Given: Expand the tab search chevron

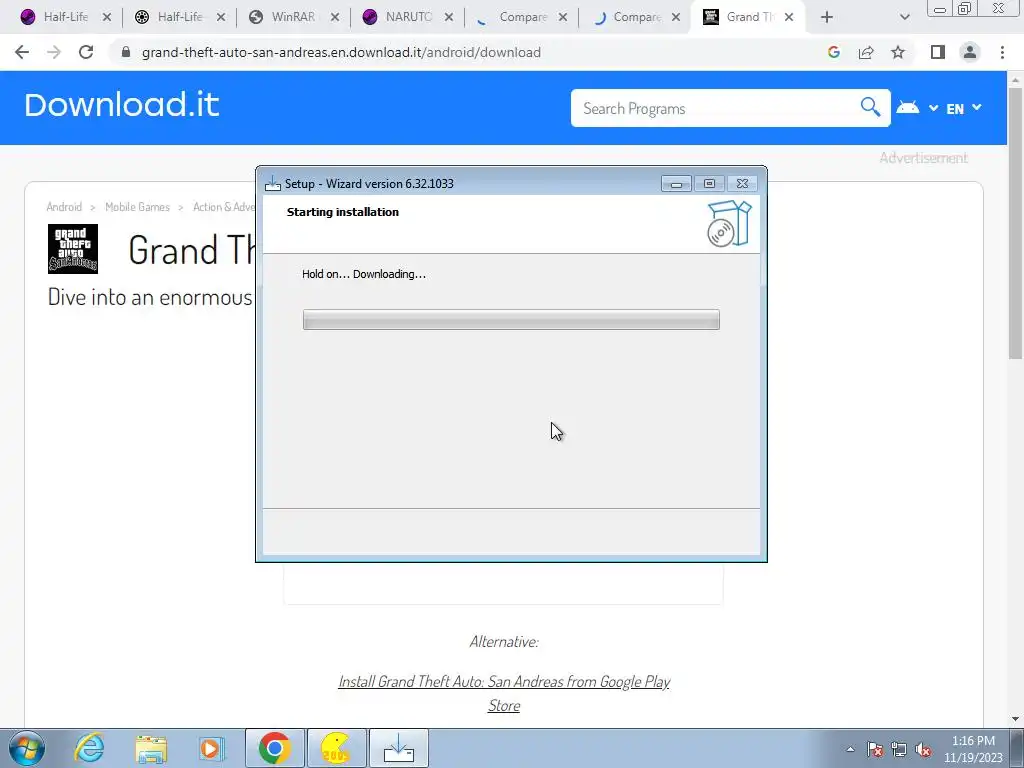Looking at the screenshot, I should point(904,18).
